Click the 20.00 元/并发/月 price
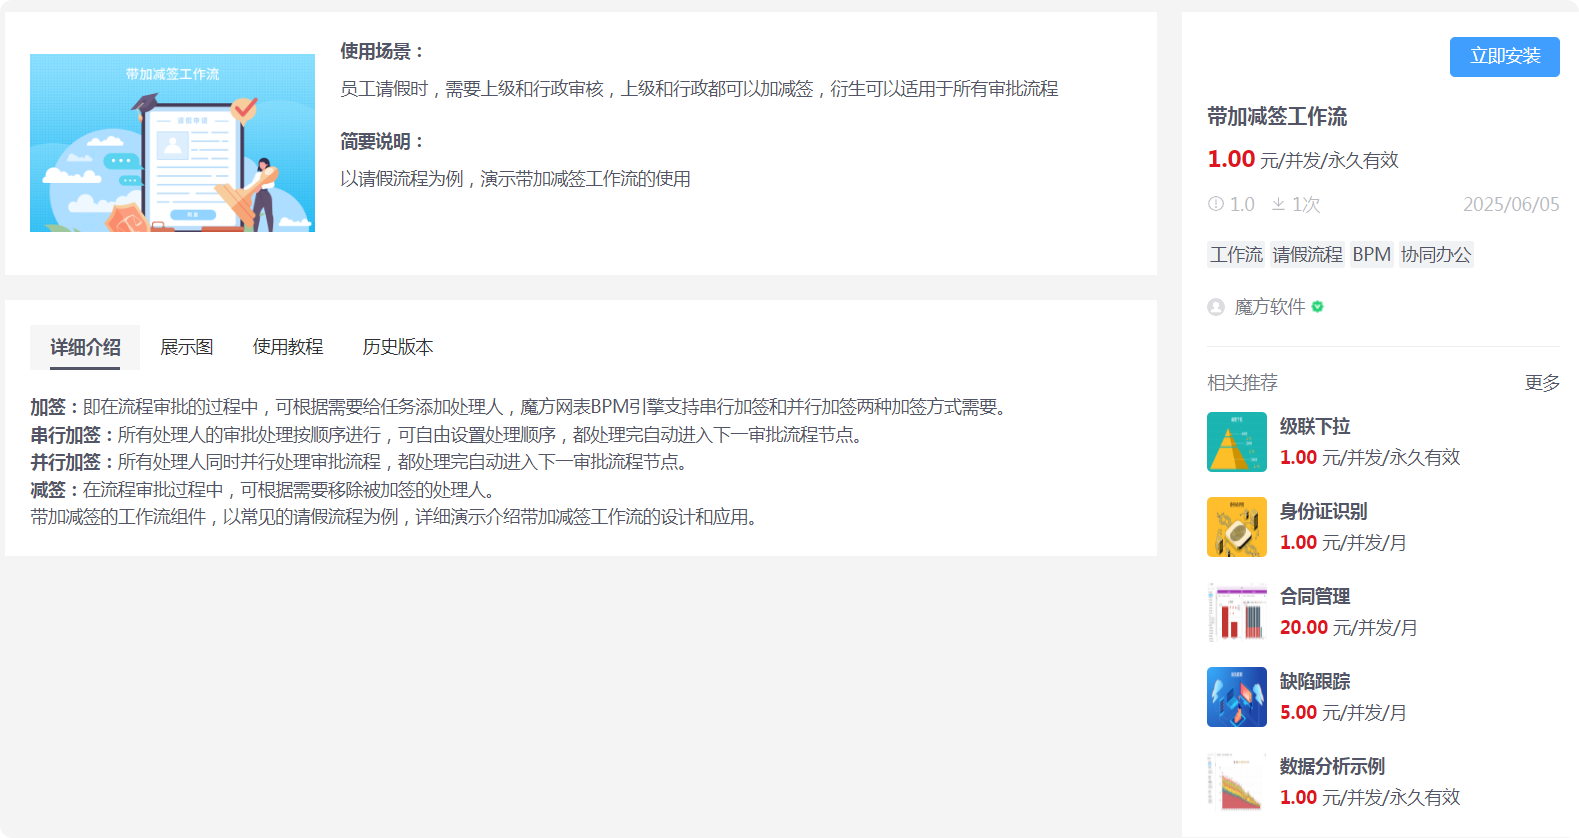The image size is (1579, 838). pos(1348,627)
